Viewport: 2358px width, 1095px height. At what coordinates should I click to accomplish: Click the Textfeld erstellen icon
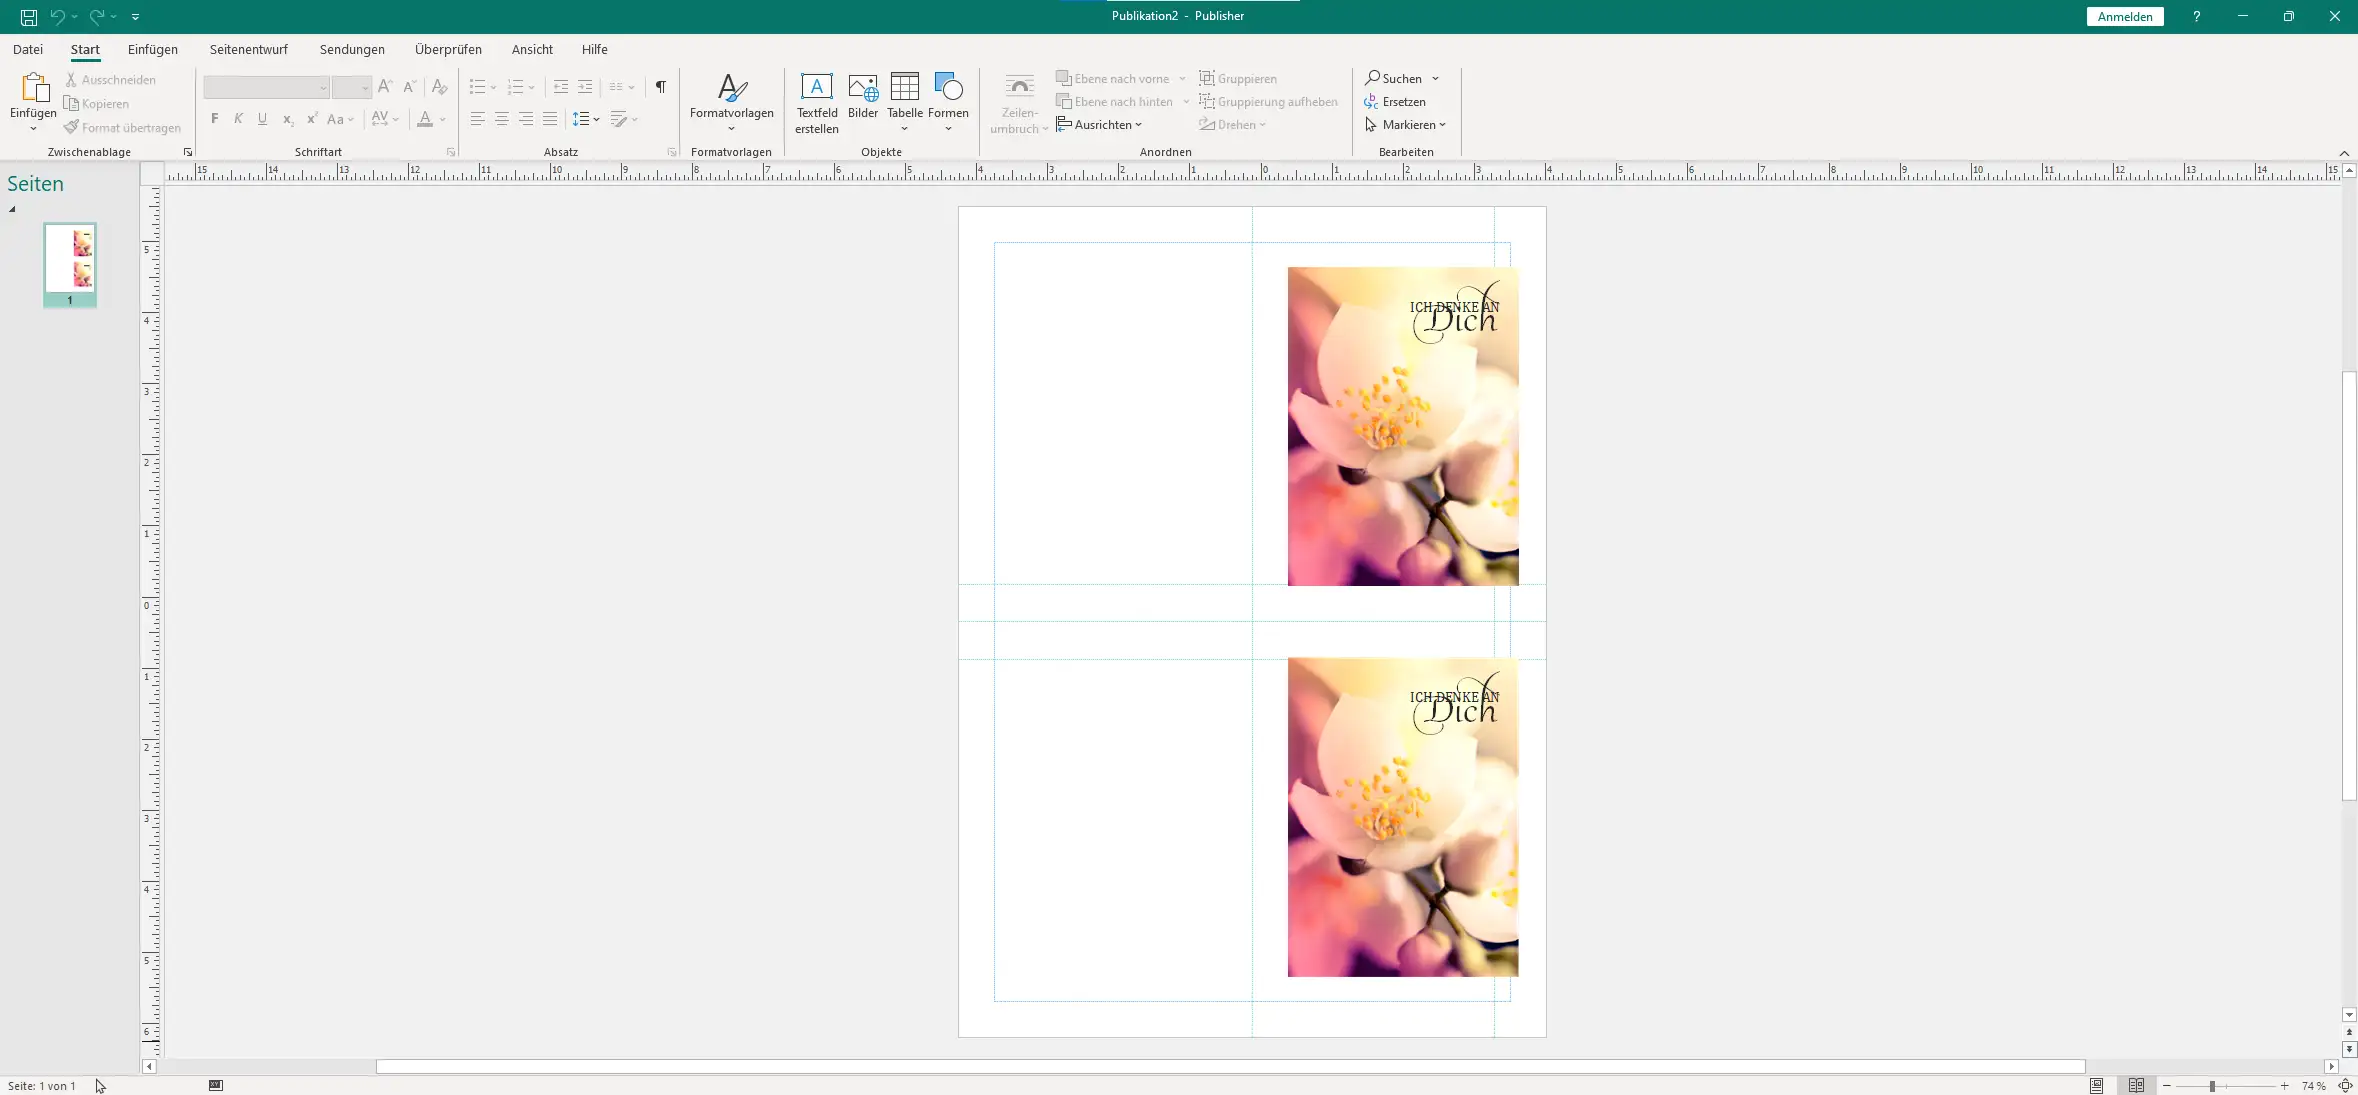click(816, 88)
